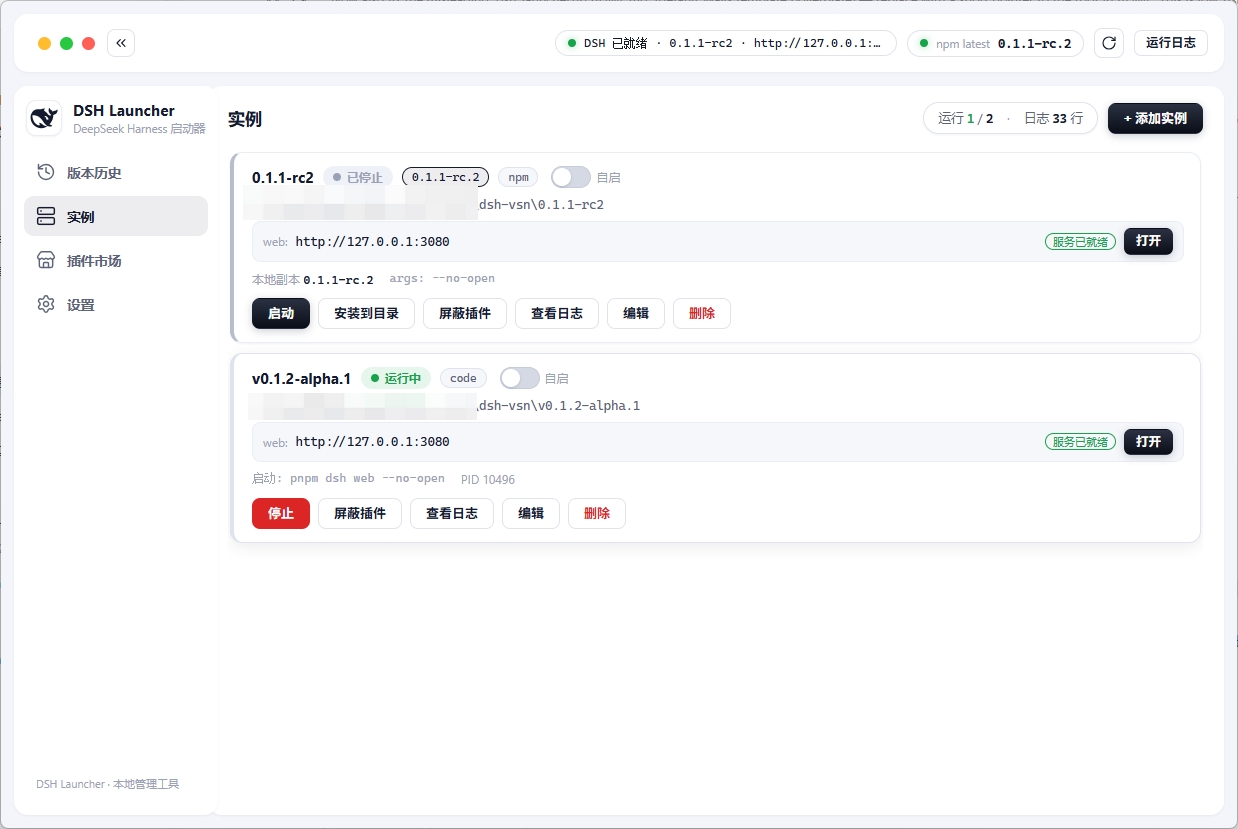This screenshot has height=829, width=1238.
Task: Click the npm tag on 0.1.1-rc2
Action: pyautogui.click(x=518, y=177)
